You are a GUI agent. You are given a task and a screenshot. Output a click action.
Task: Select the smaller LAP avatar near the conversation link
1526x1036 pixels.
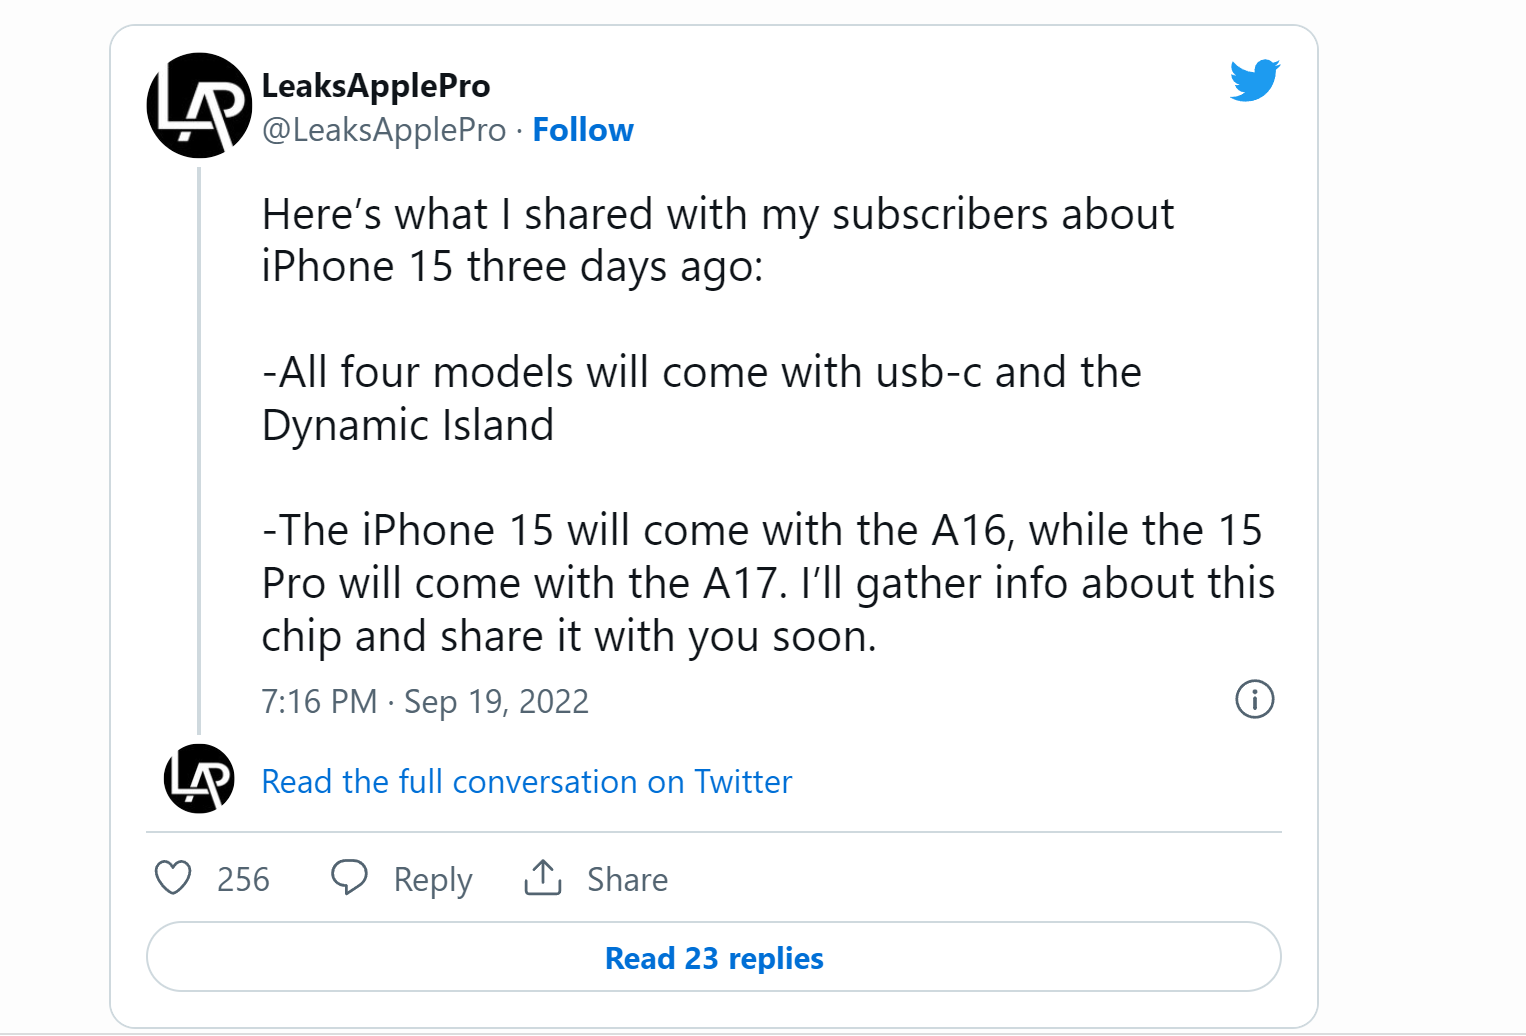pos(198,780)
